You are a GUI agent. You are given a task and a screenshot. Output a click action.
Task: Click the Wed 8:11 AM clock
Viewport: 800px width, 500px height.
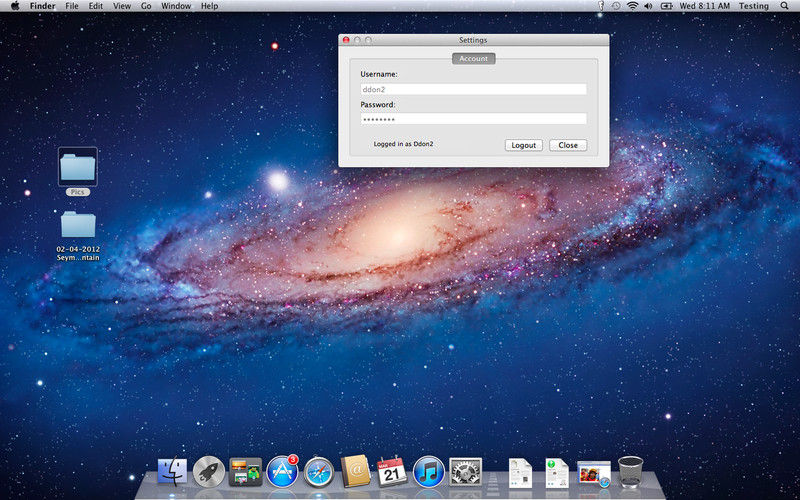[705, 6]
